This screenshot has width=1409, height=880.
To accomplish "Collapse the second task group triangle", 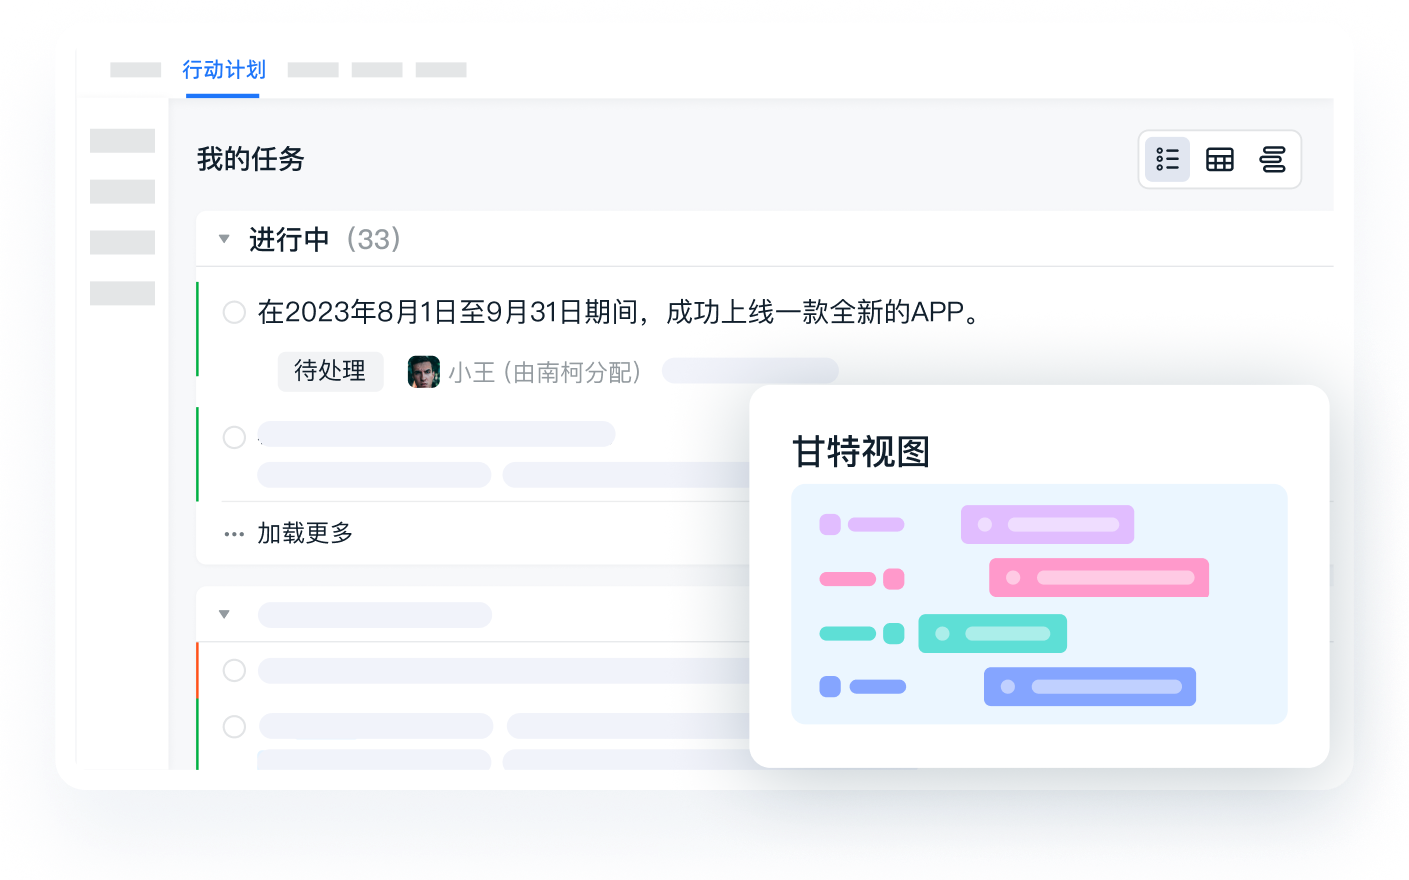I will point(224,614).
